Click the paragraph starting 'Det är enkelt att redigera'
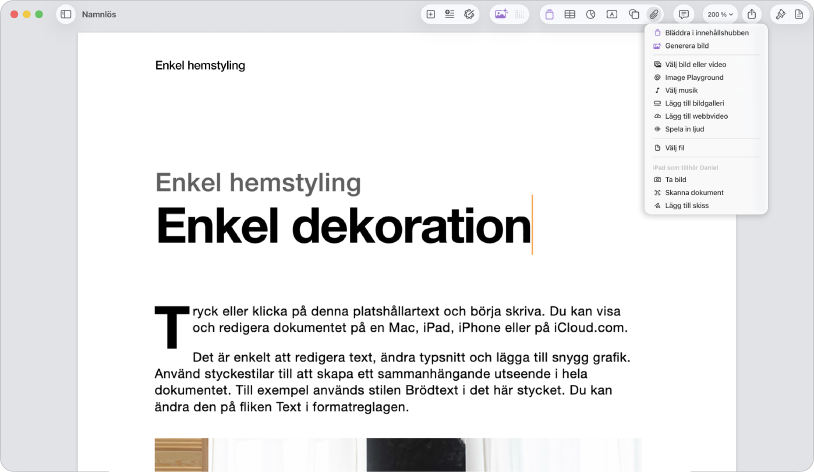 (392, 382)
